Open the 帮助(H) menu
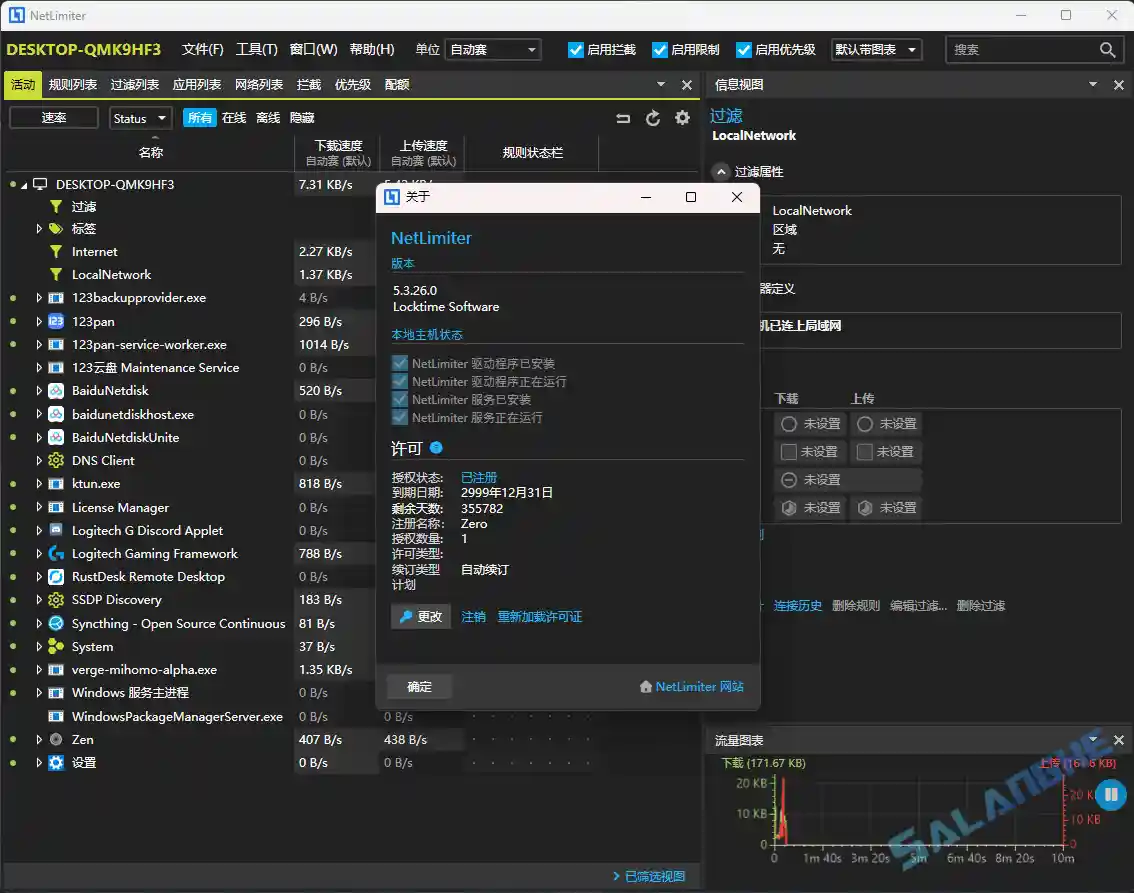 pyautogui.click(x=371, y=49)
